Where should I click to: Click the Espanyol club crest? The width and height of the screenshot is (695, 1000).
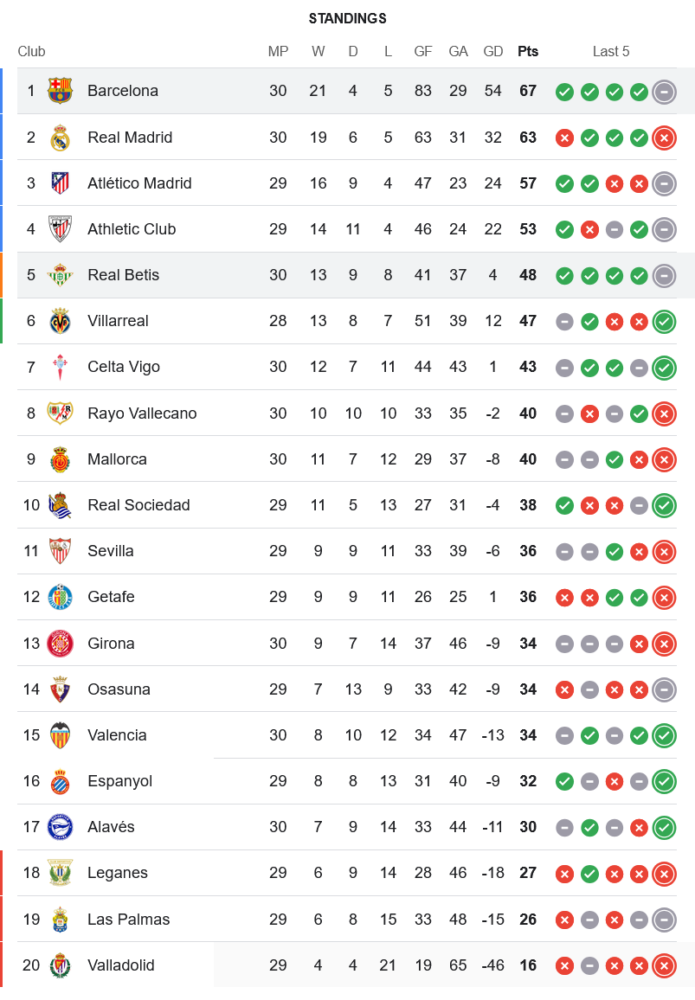60,781
